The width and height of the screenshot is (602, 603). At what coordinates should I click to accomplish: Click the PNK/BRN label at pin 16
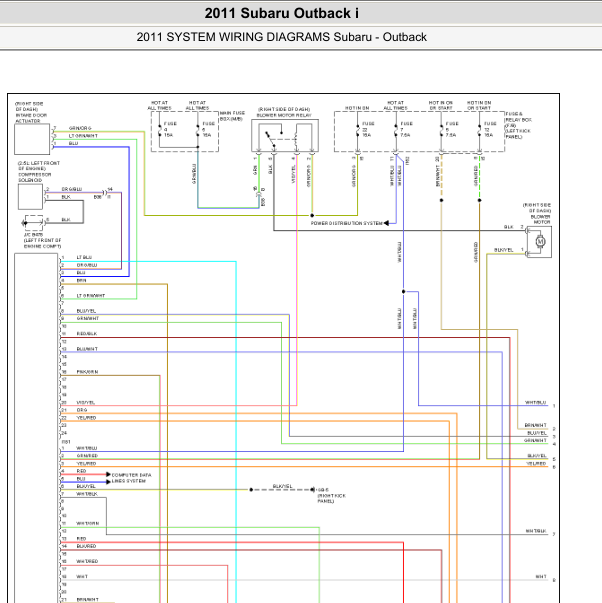coord(87,372)
